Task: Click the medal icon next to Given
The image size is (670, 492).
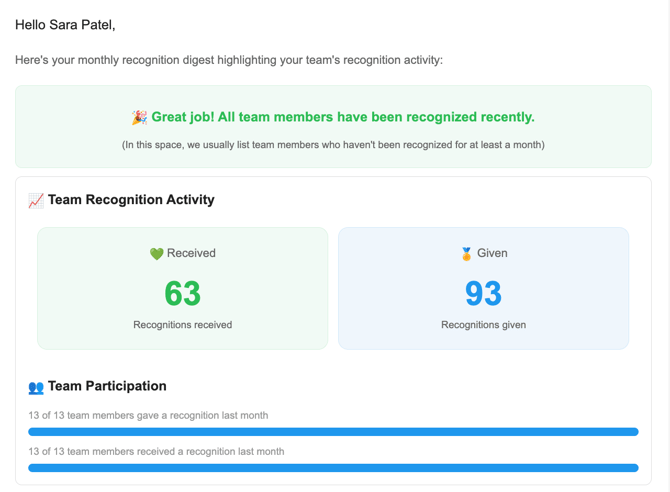Action: [466, 254]
